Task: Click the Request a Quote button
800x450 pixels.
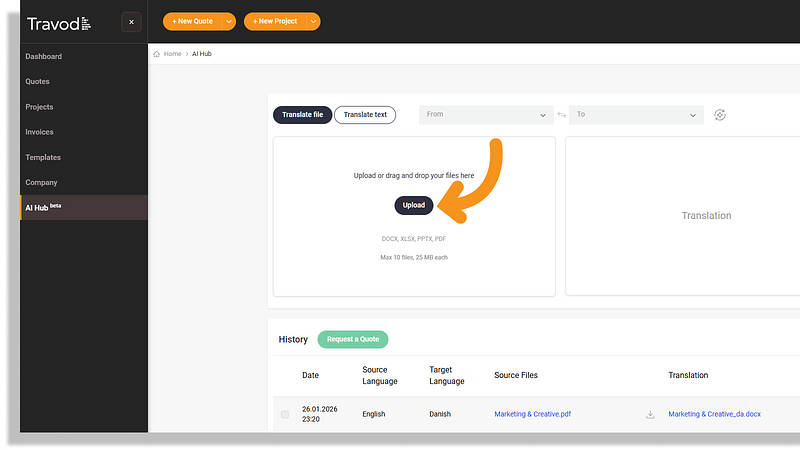Action: pos(353,339)
